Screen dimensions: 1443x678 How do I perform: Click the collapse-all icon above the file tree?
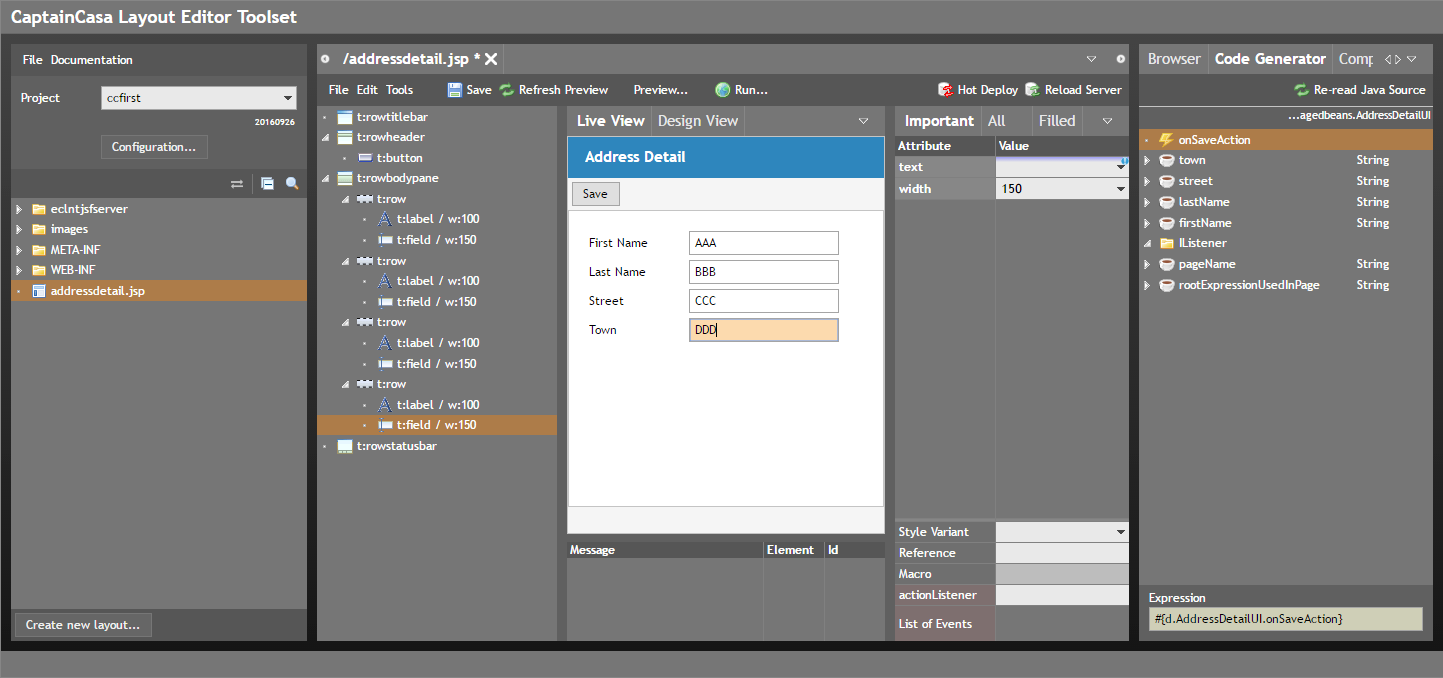[x=267, y=184]
